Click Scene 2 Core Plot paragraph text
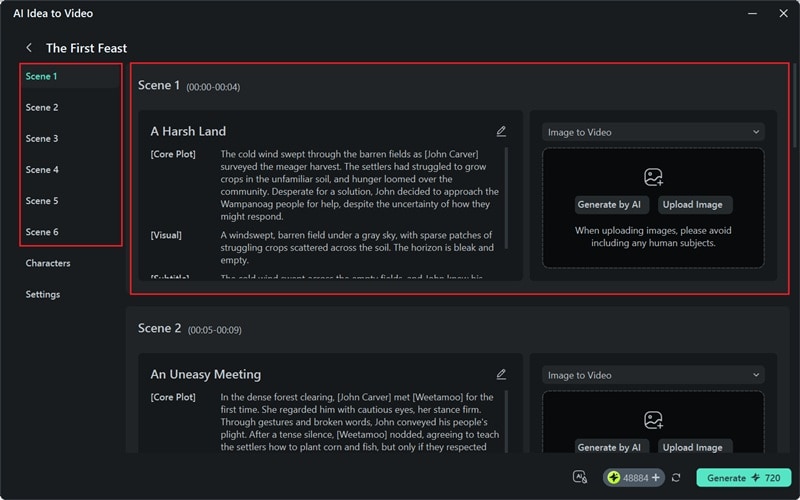 (x=360, y=422)
